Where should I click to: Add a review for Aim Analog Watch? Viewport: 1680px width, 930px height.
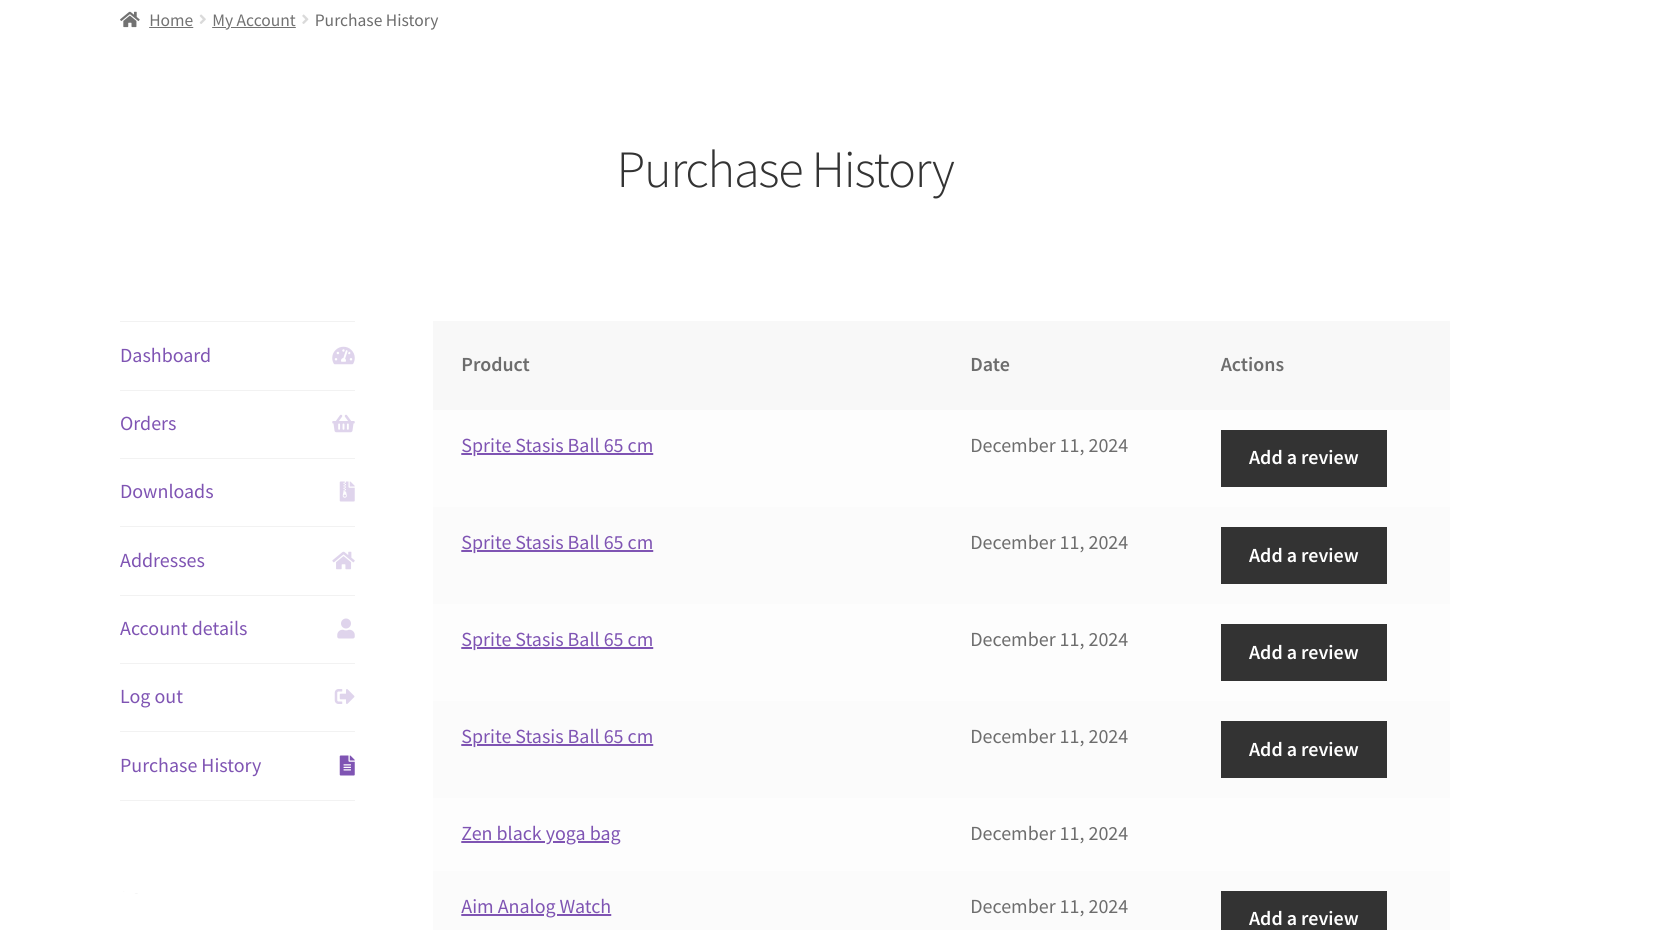(x=1304, y=911)
